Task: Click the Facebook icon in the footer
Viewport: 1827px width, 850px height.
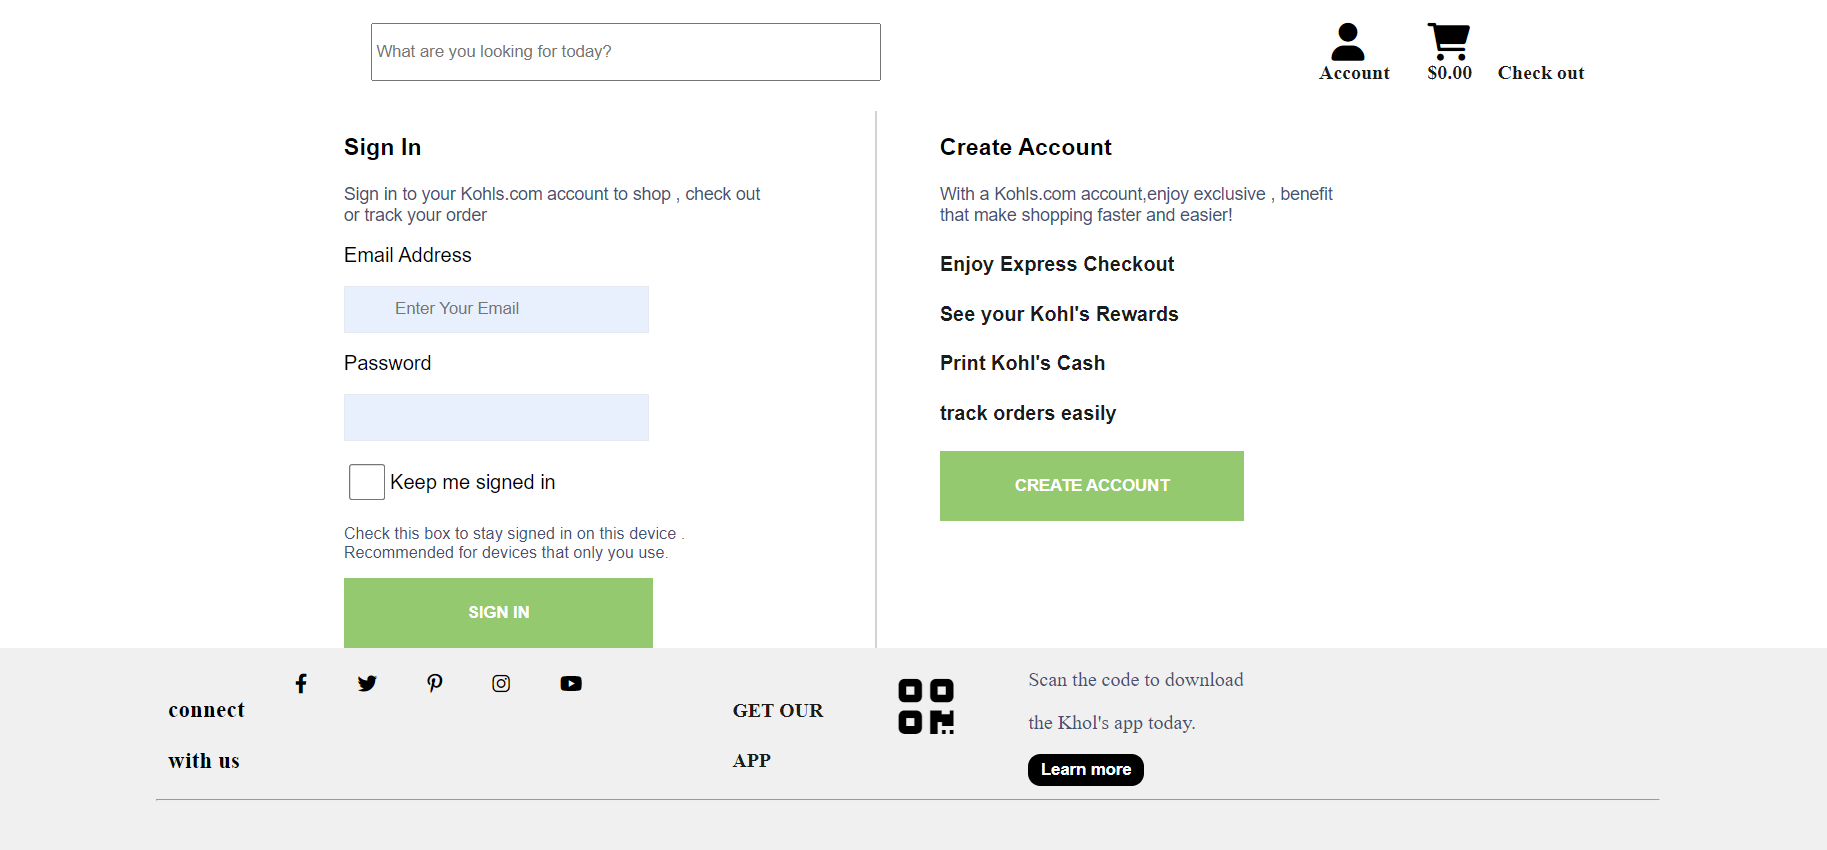Action: (301, 683)
